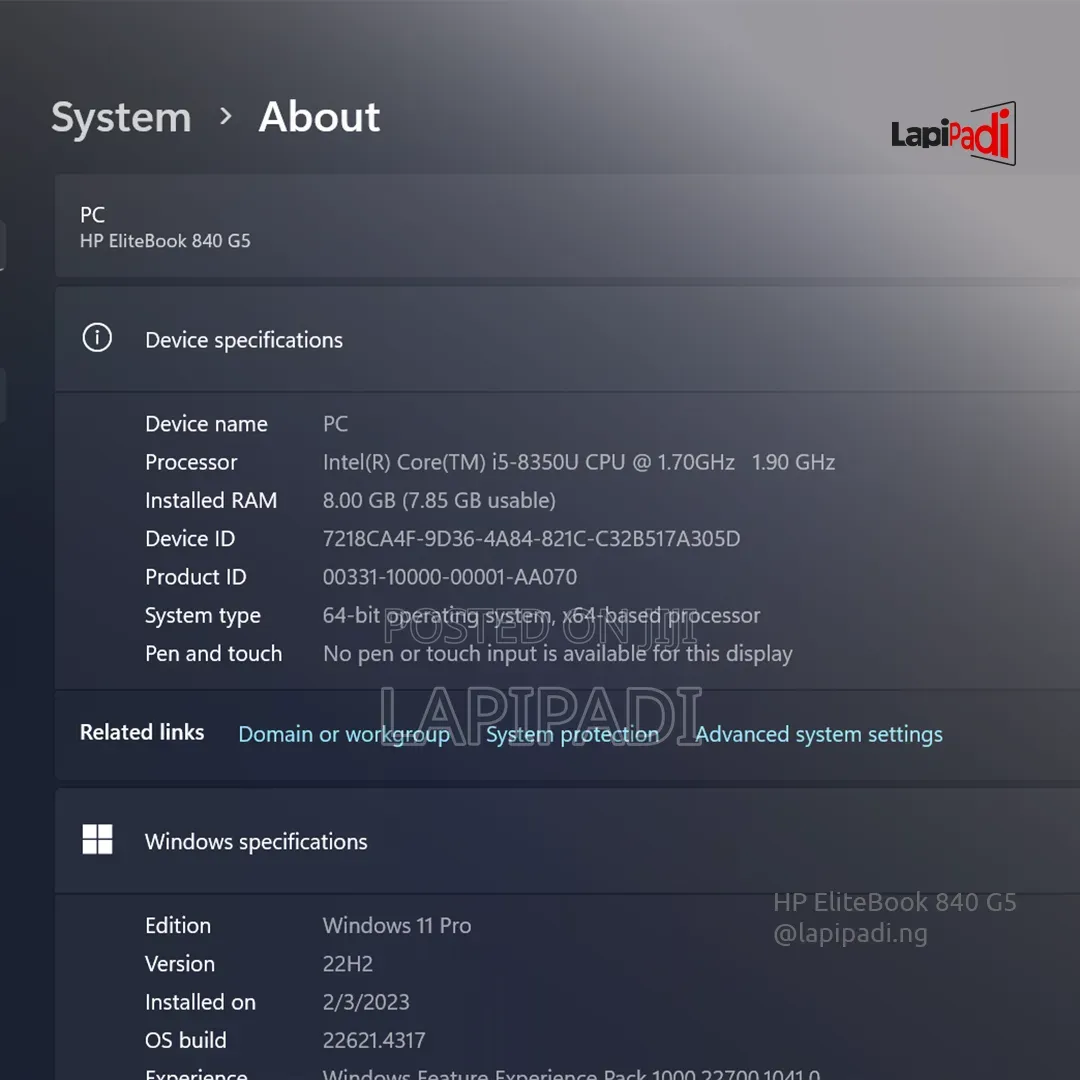Collapse the Windows specifications section header
The width and height of the screenshot is (1080, 1080).
(x=567, y=840)
